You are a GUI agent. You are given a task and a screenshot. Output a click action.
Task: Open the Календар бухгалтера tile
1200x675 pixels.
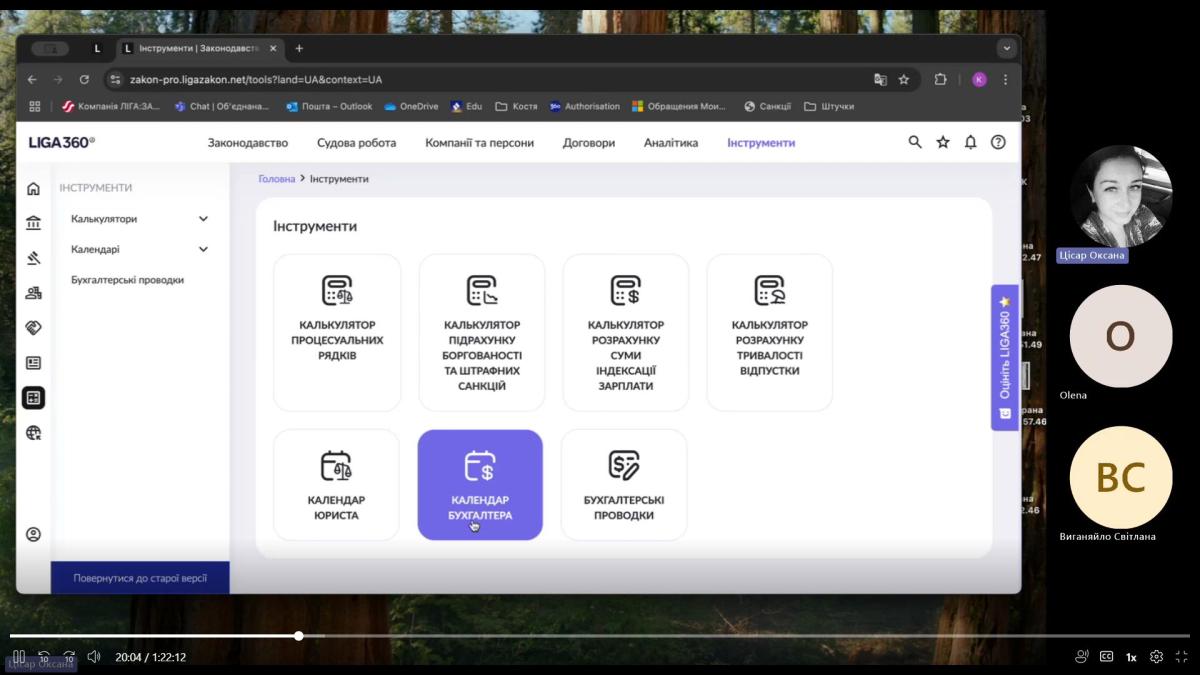(x=480, y=485)
